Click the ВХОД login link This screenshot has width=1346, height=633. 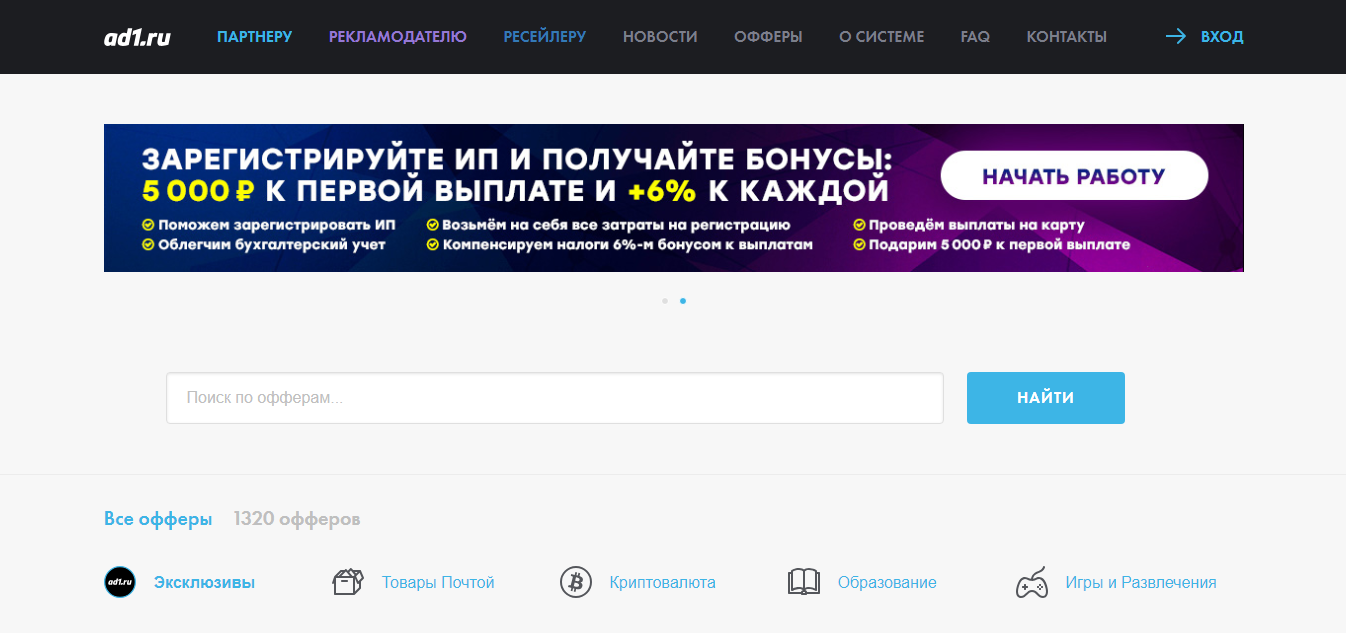click(1222, 37)
